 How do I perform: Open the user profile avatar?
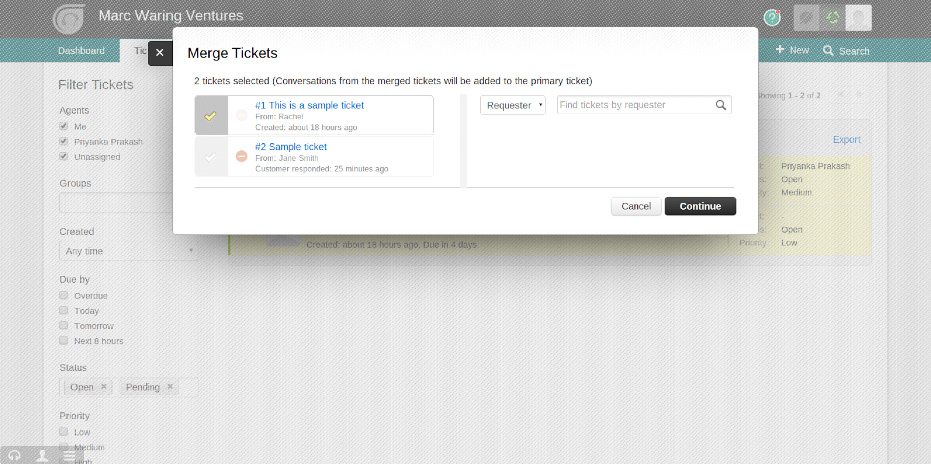[858, 18]
